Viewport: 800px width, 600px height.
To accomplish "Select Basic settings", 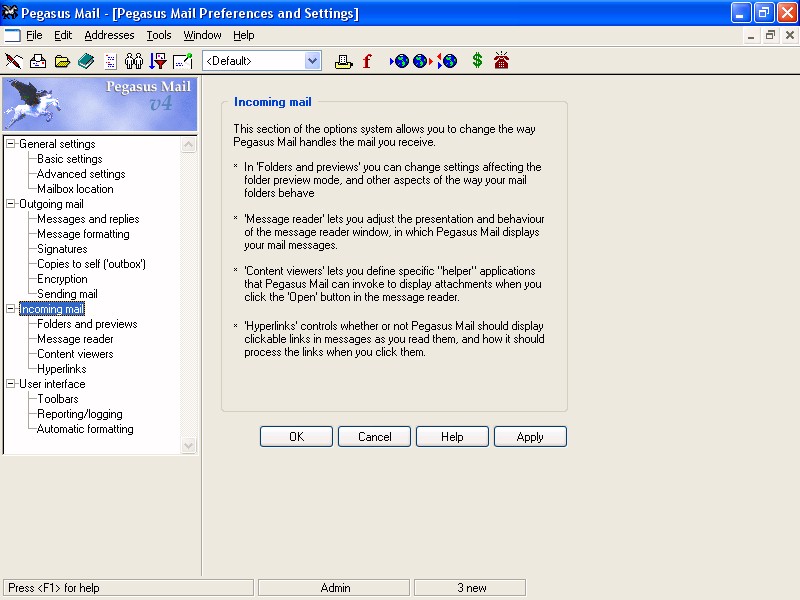I will (70, 159).
